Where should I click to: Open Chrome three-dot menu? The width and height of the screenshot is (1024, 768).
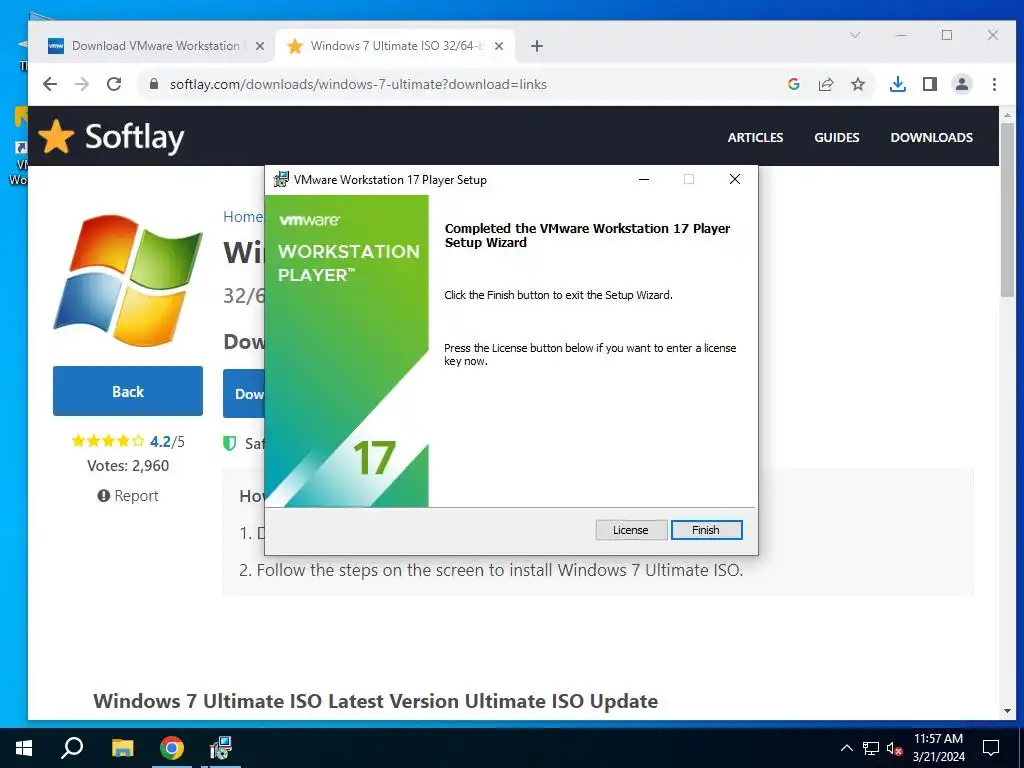[994, 84]
